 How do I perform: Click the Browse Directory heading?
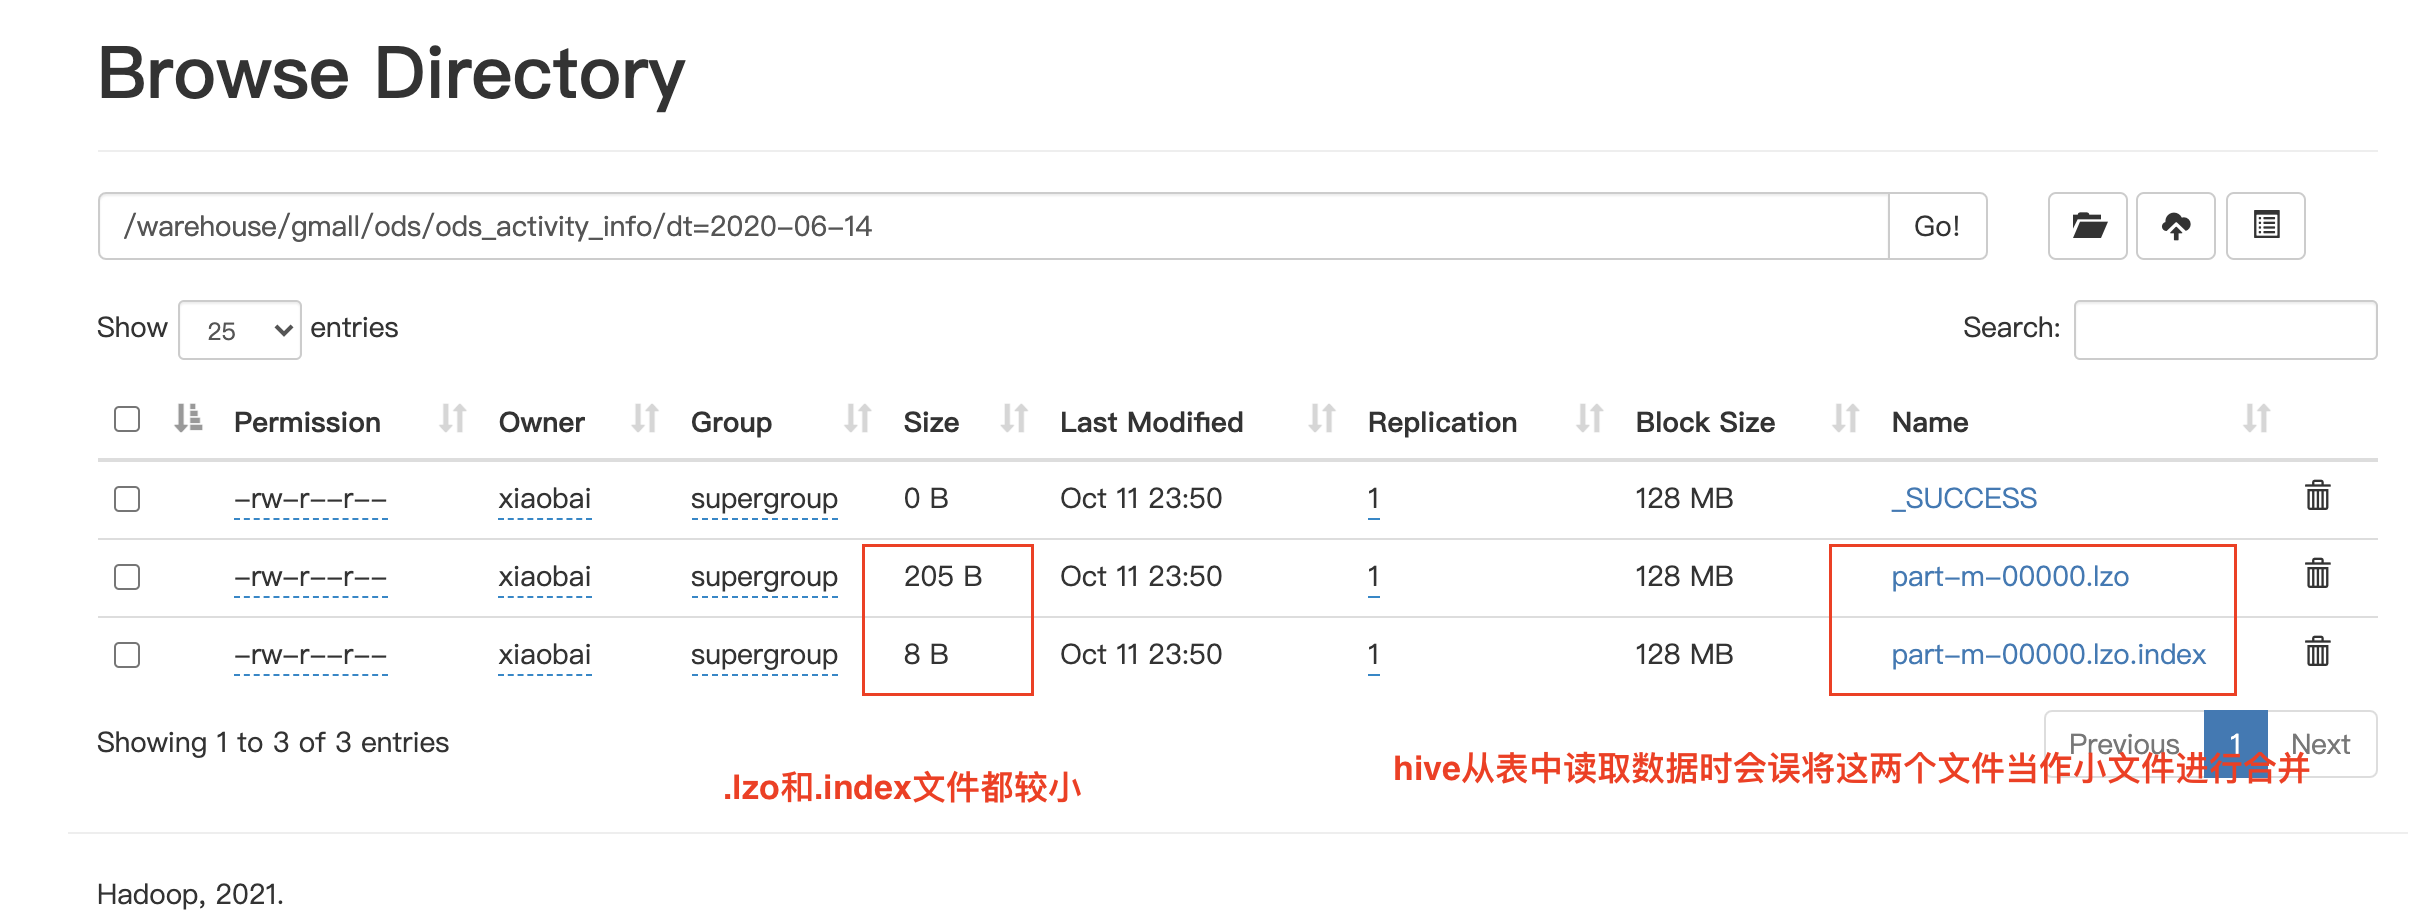391,74
